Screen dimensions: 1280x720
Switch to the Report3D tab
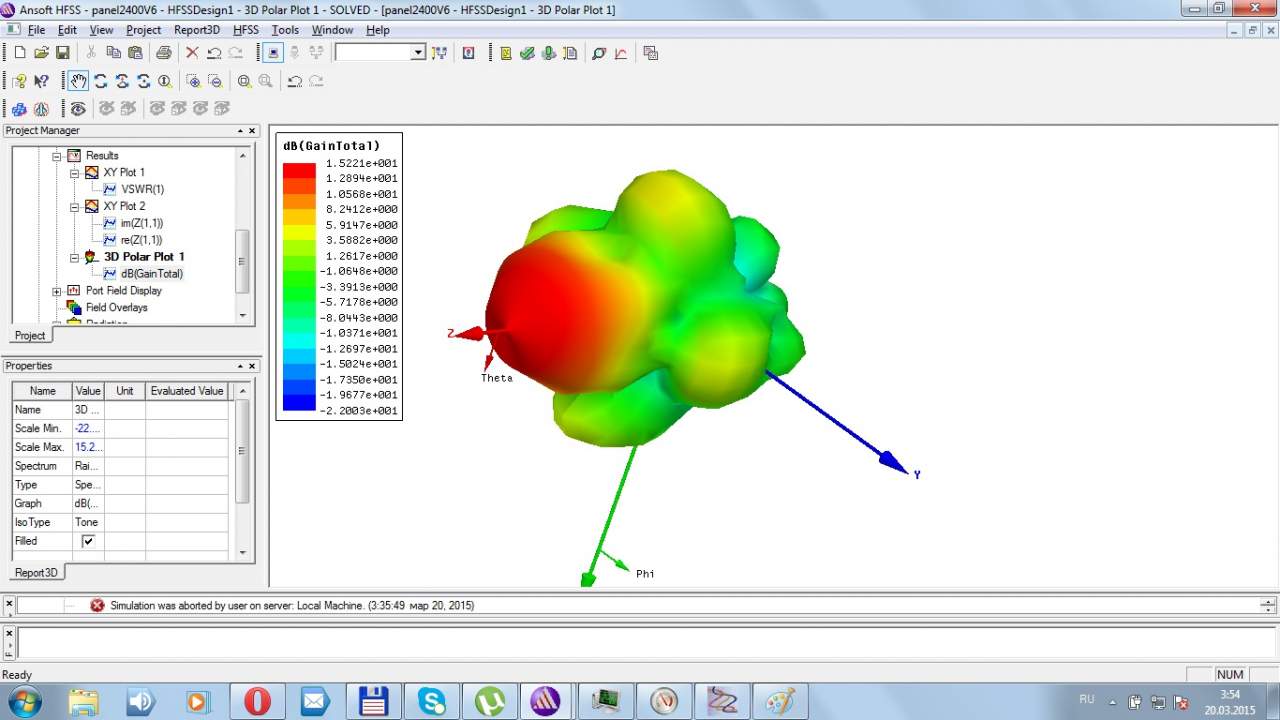[36, 573]
